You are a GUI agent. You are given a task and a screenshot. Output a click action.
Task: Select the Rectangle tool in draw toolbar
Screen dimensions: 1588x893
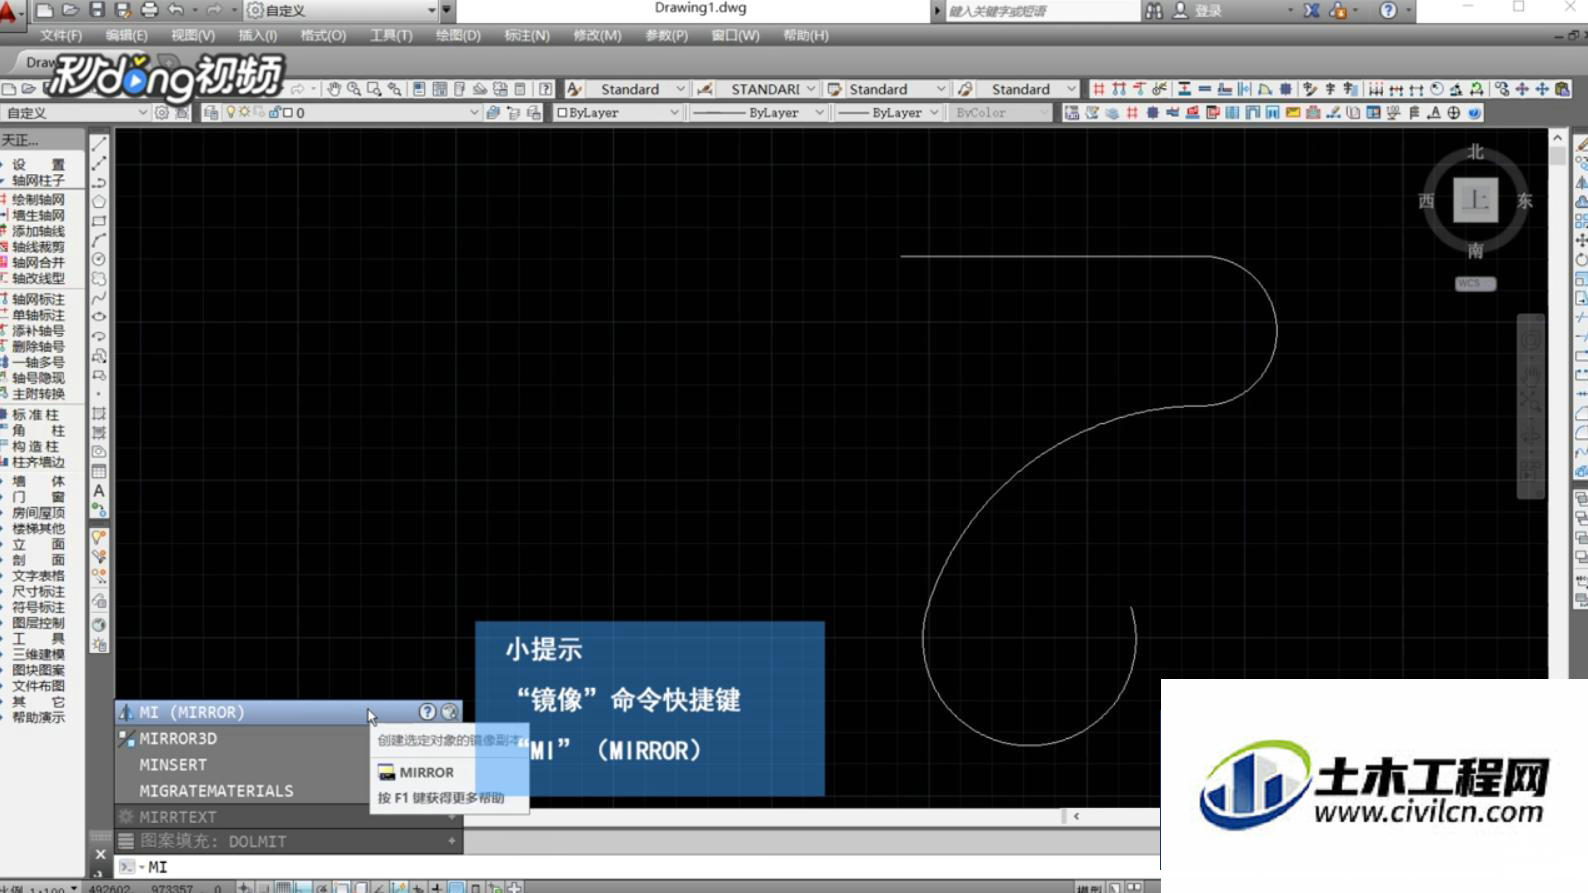[99, 221]
